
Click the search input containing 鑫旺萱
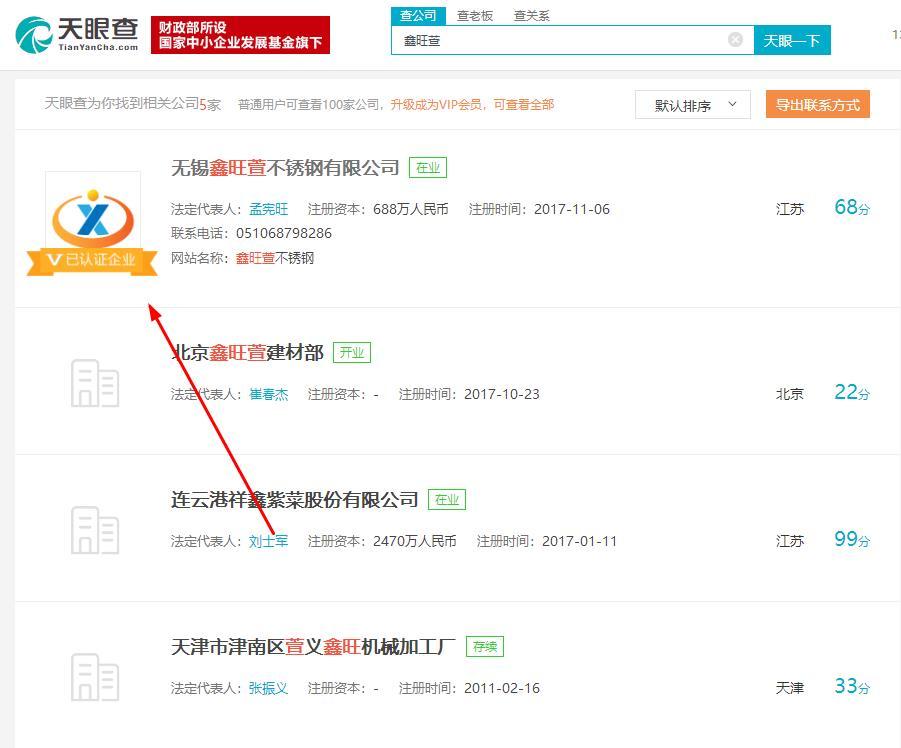(x=572, y=40)
